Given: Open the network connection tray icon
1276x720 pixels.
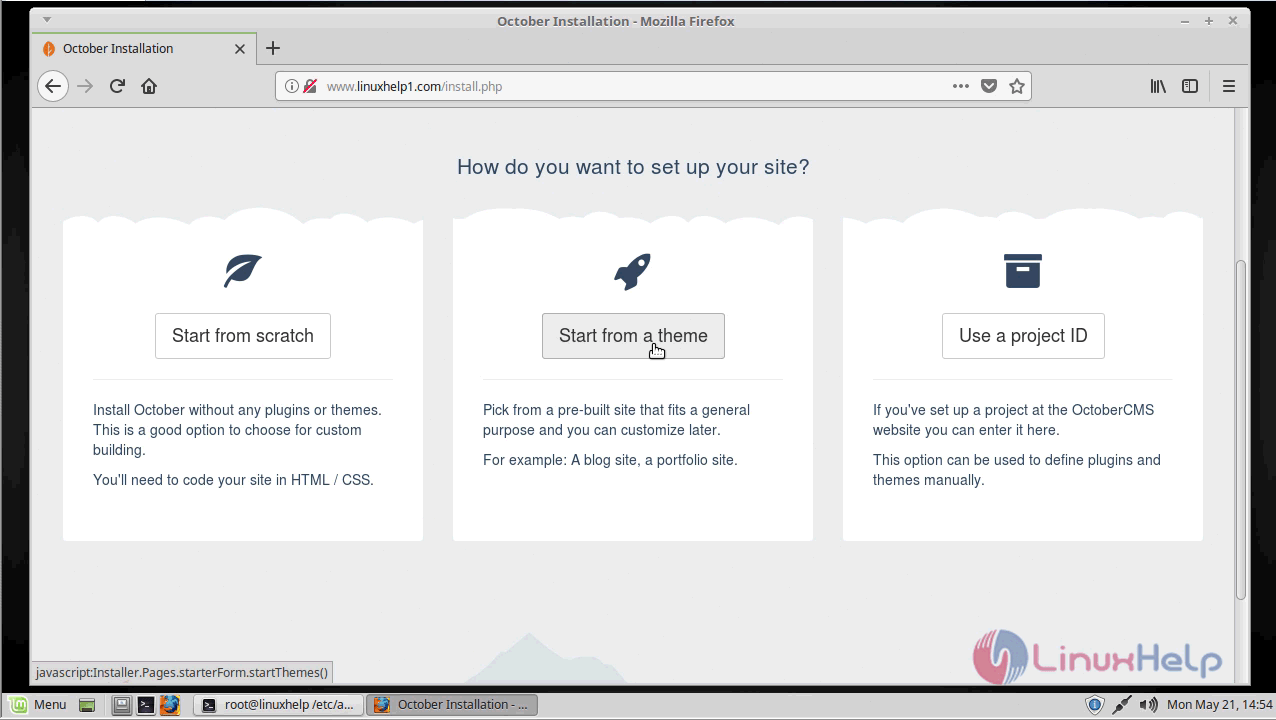Looking at the screenshot, I should pos(1122,705).
